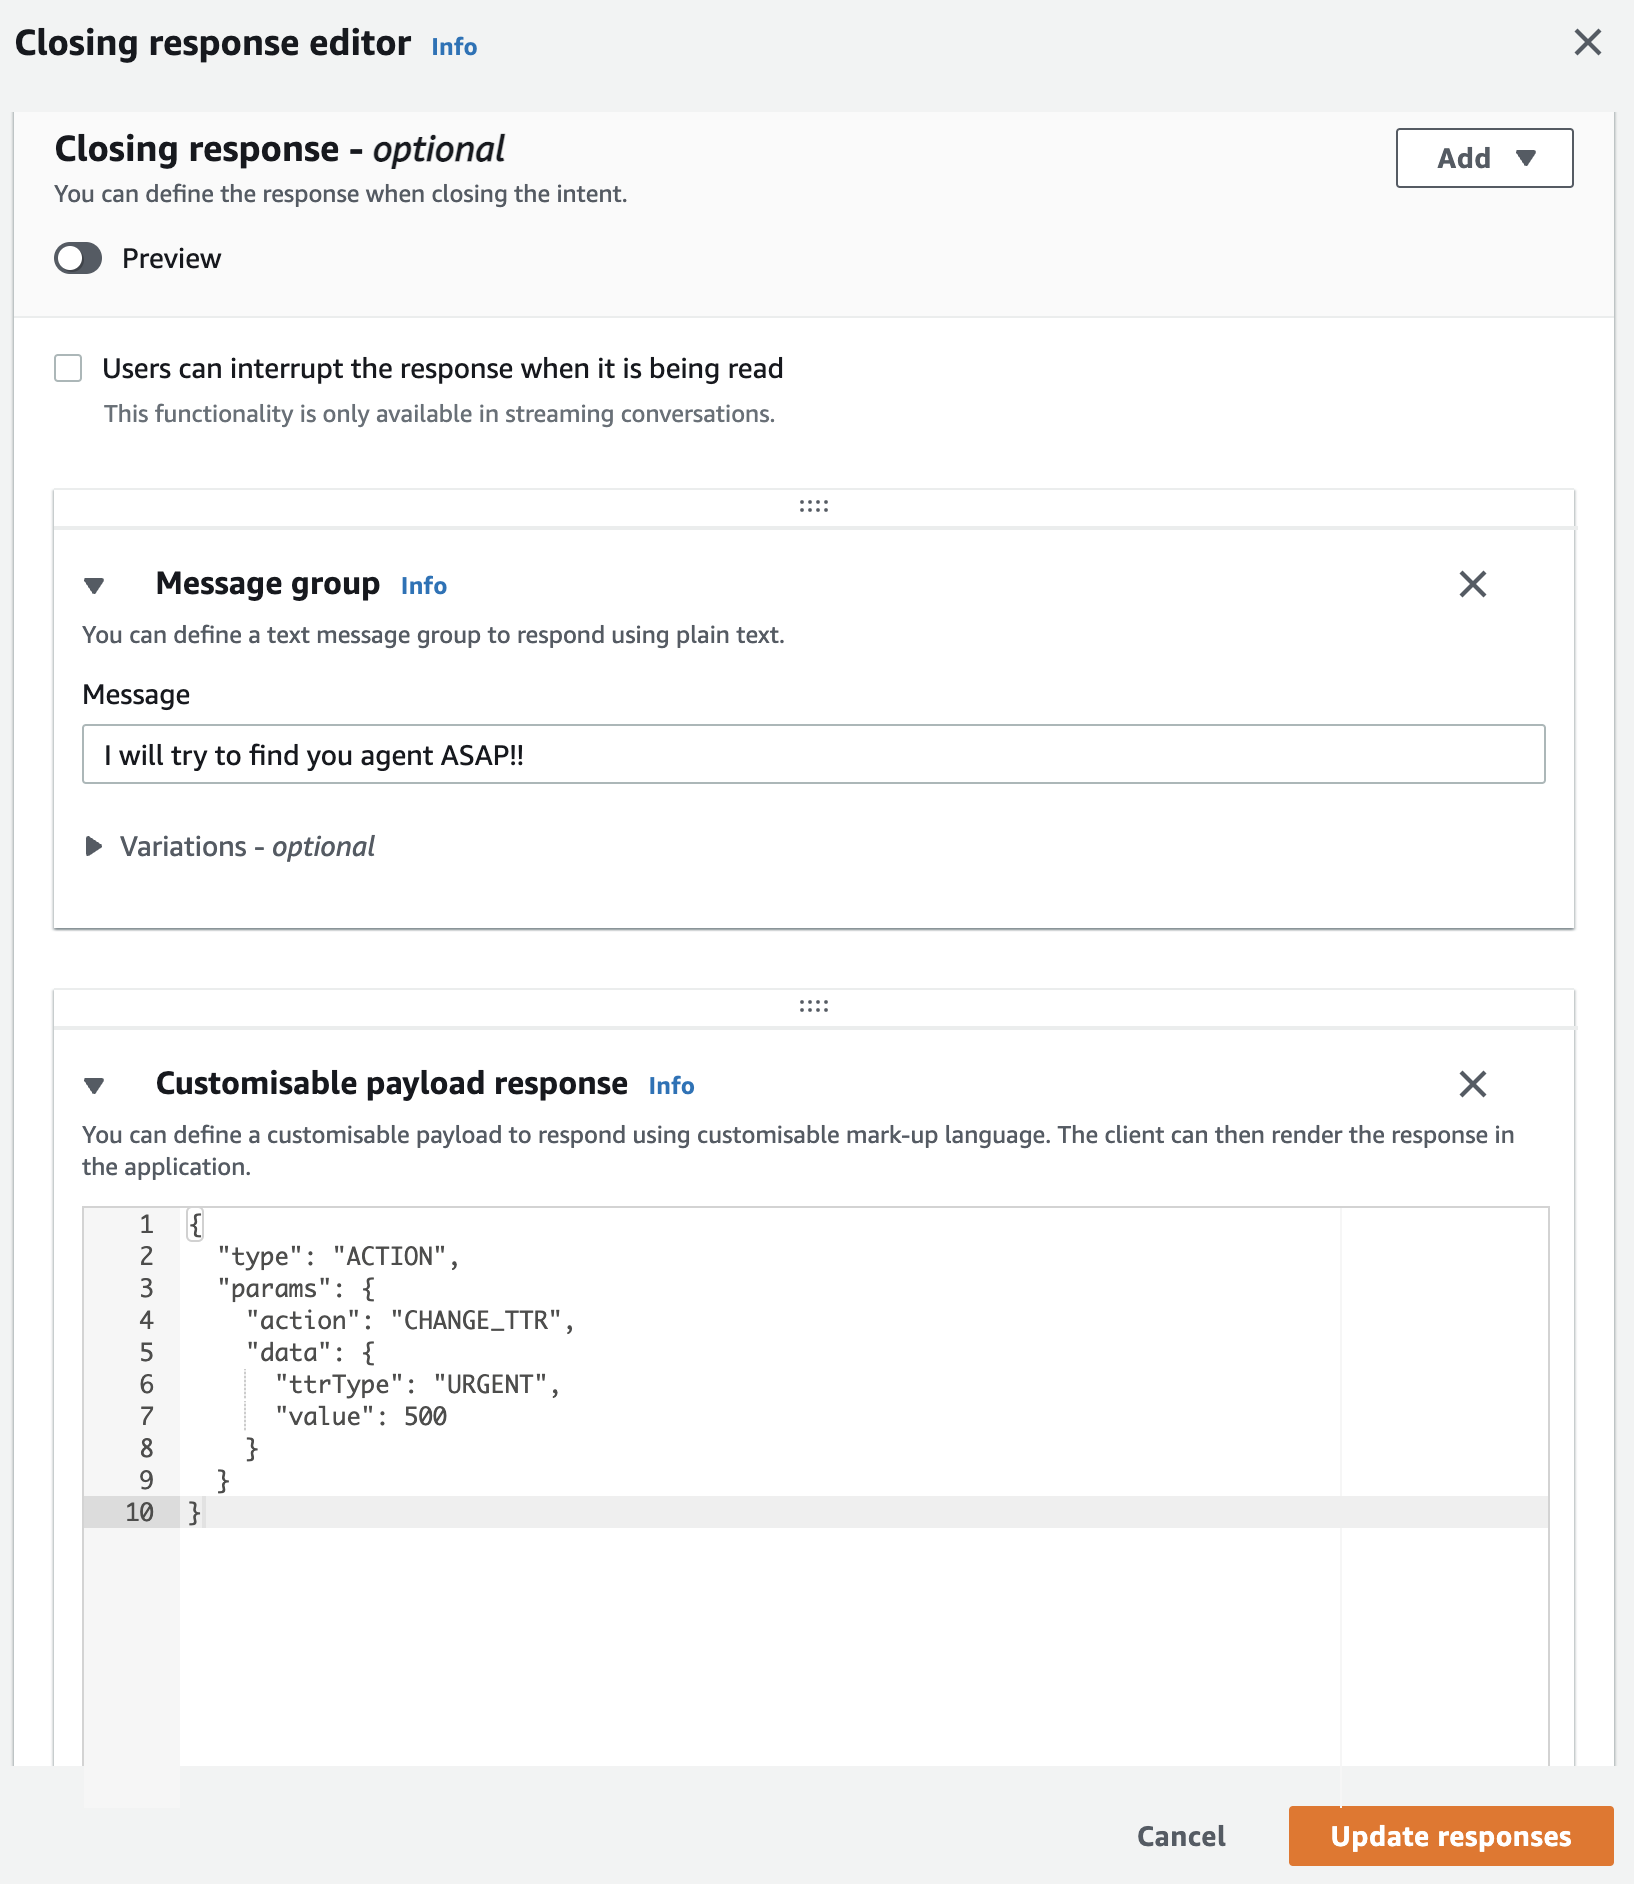Collapse the Customisable payload response section
This screenshot has width=1634, height=1884.
(94, 1085)
